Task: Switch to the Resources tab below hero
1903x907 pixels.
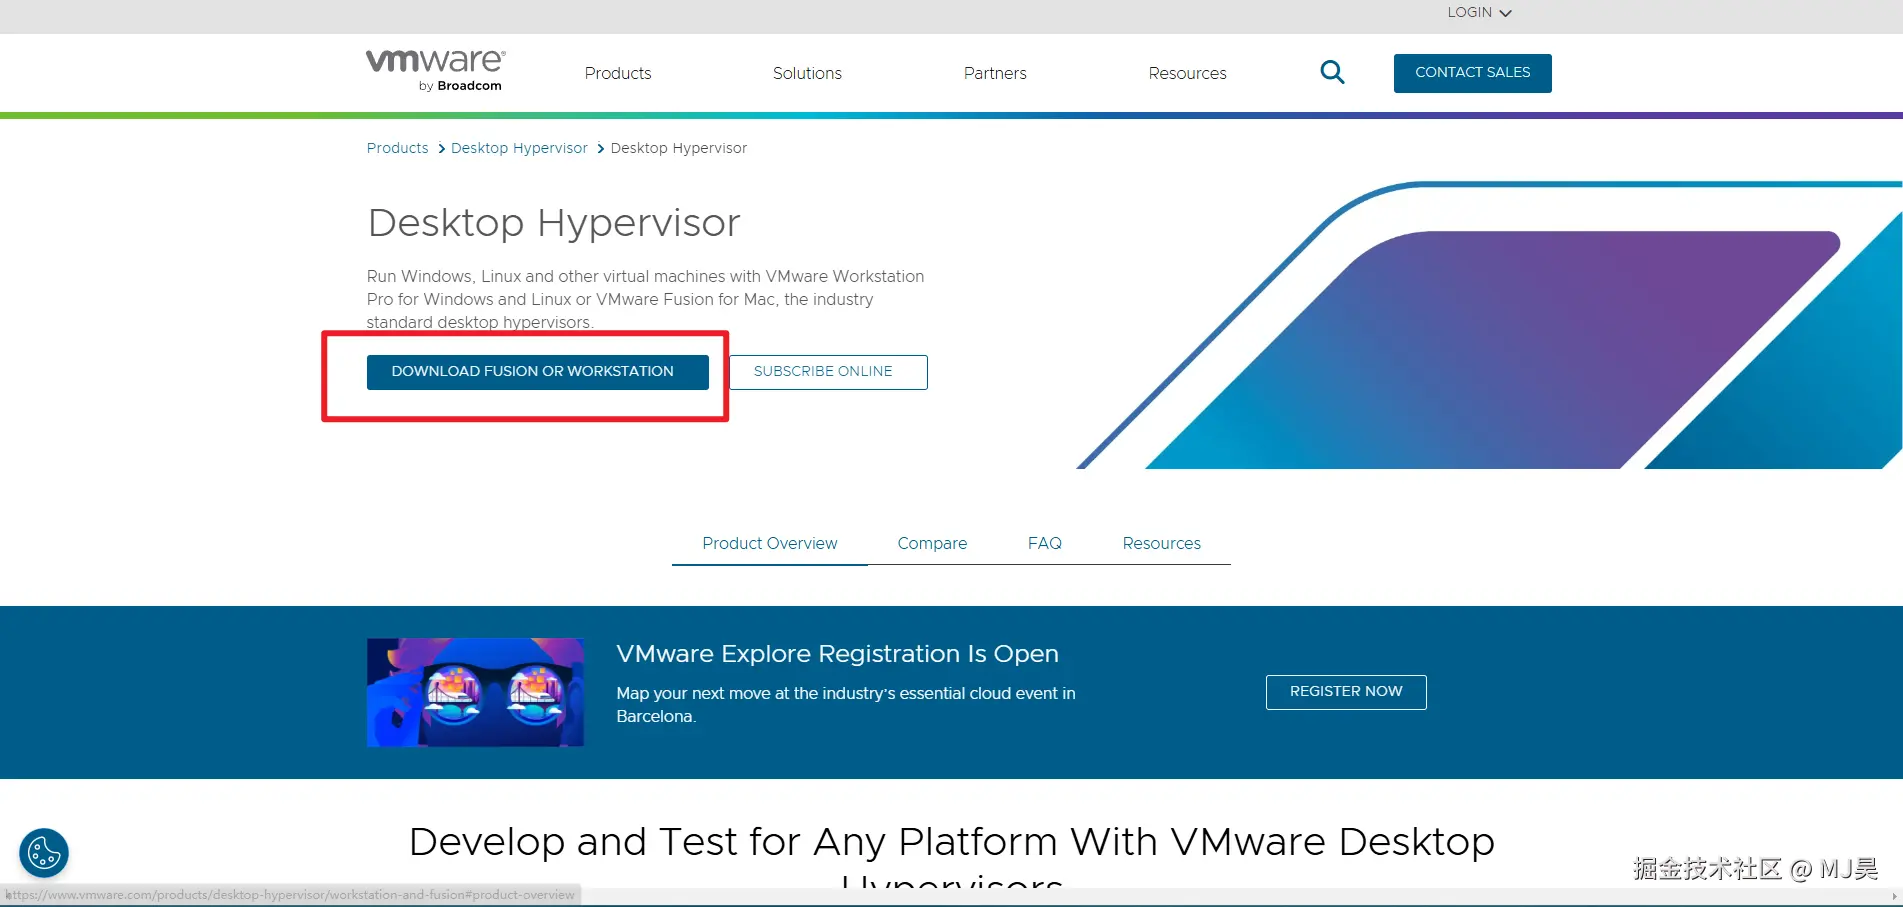Action: coord(1161,543)
